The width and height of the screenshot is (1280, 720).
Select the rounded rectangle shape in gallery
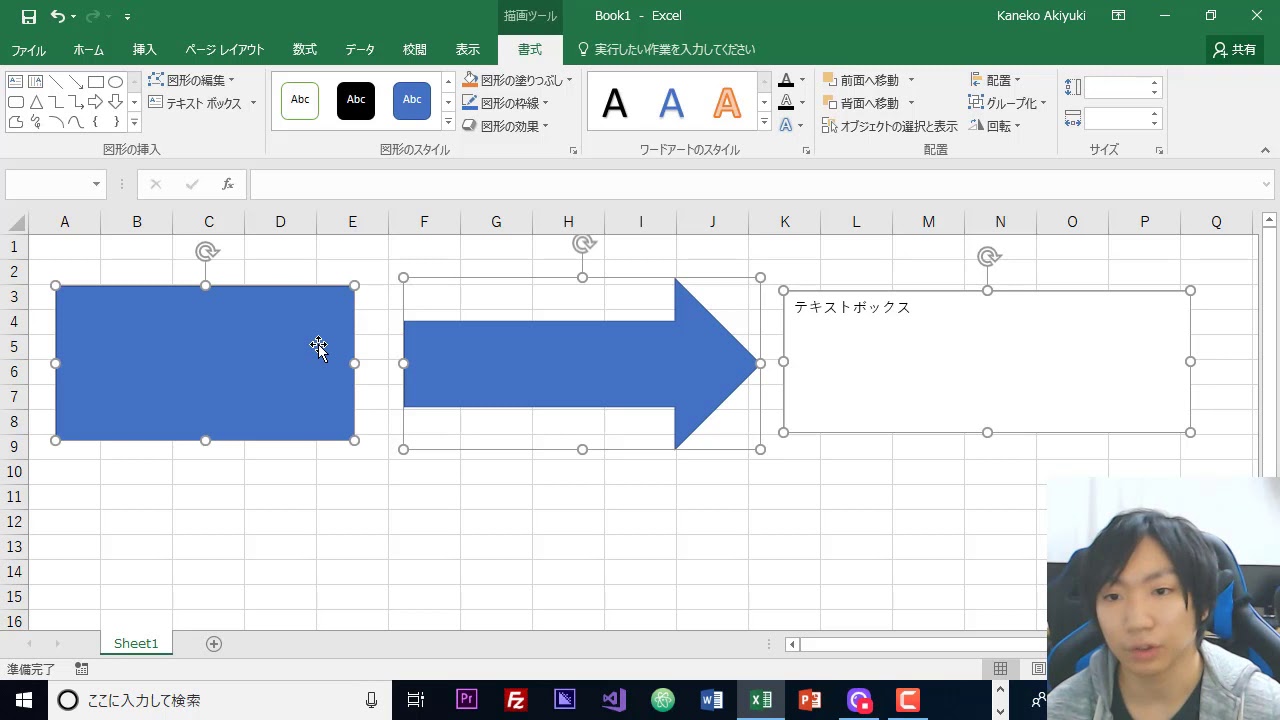pos(16,102)
